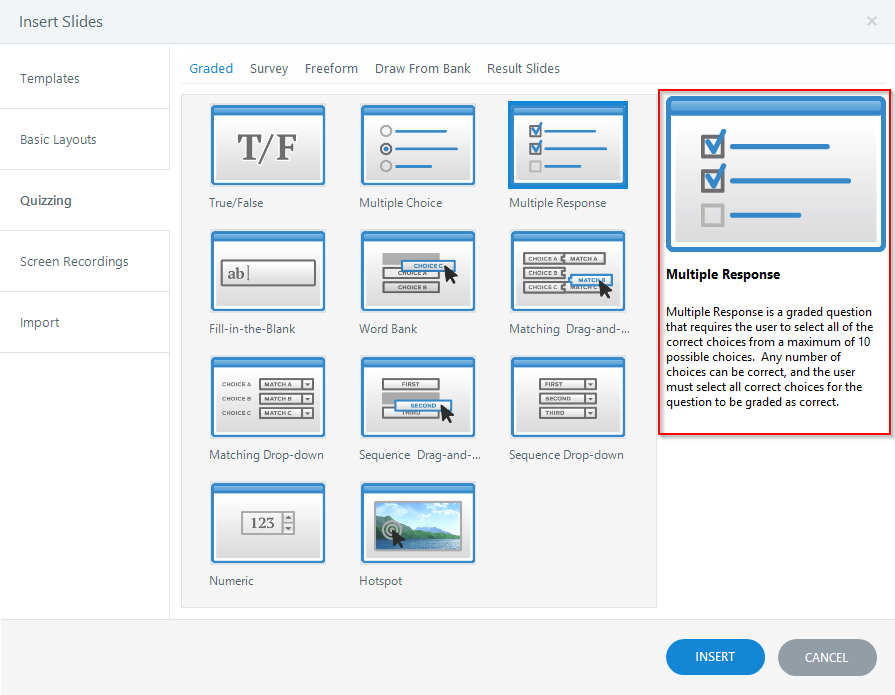Select the Word Bank question type
Viewport: 895px width, 695px height.
click(417, 271)
